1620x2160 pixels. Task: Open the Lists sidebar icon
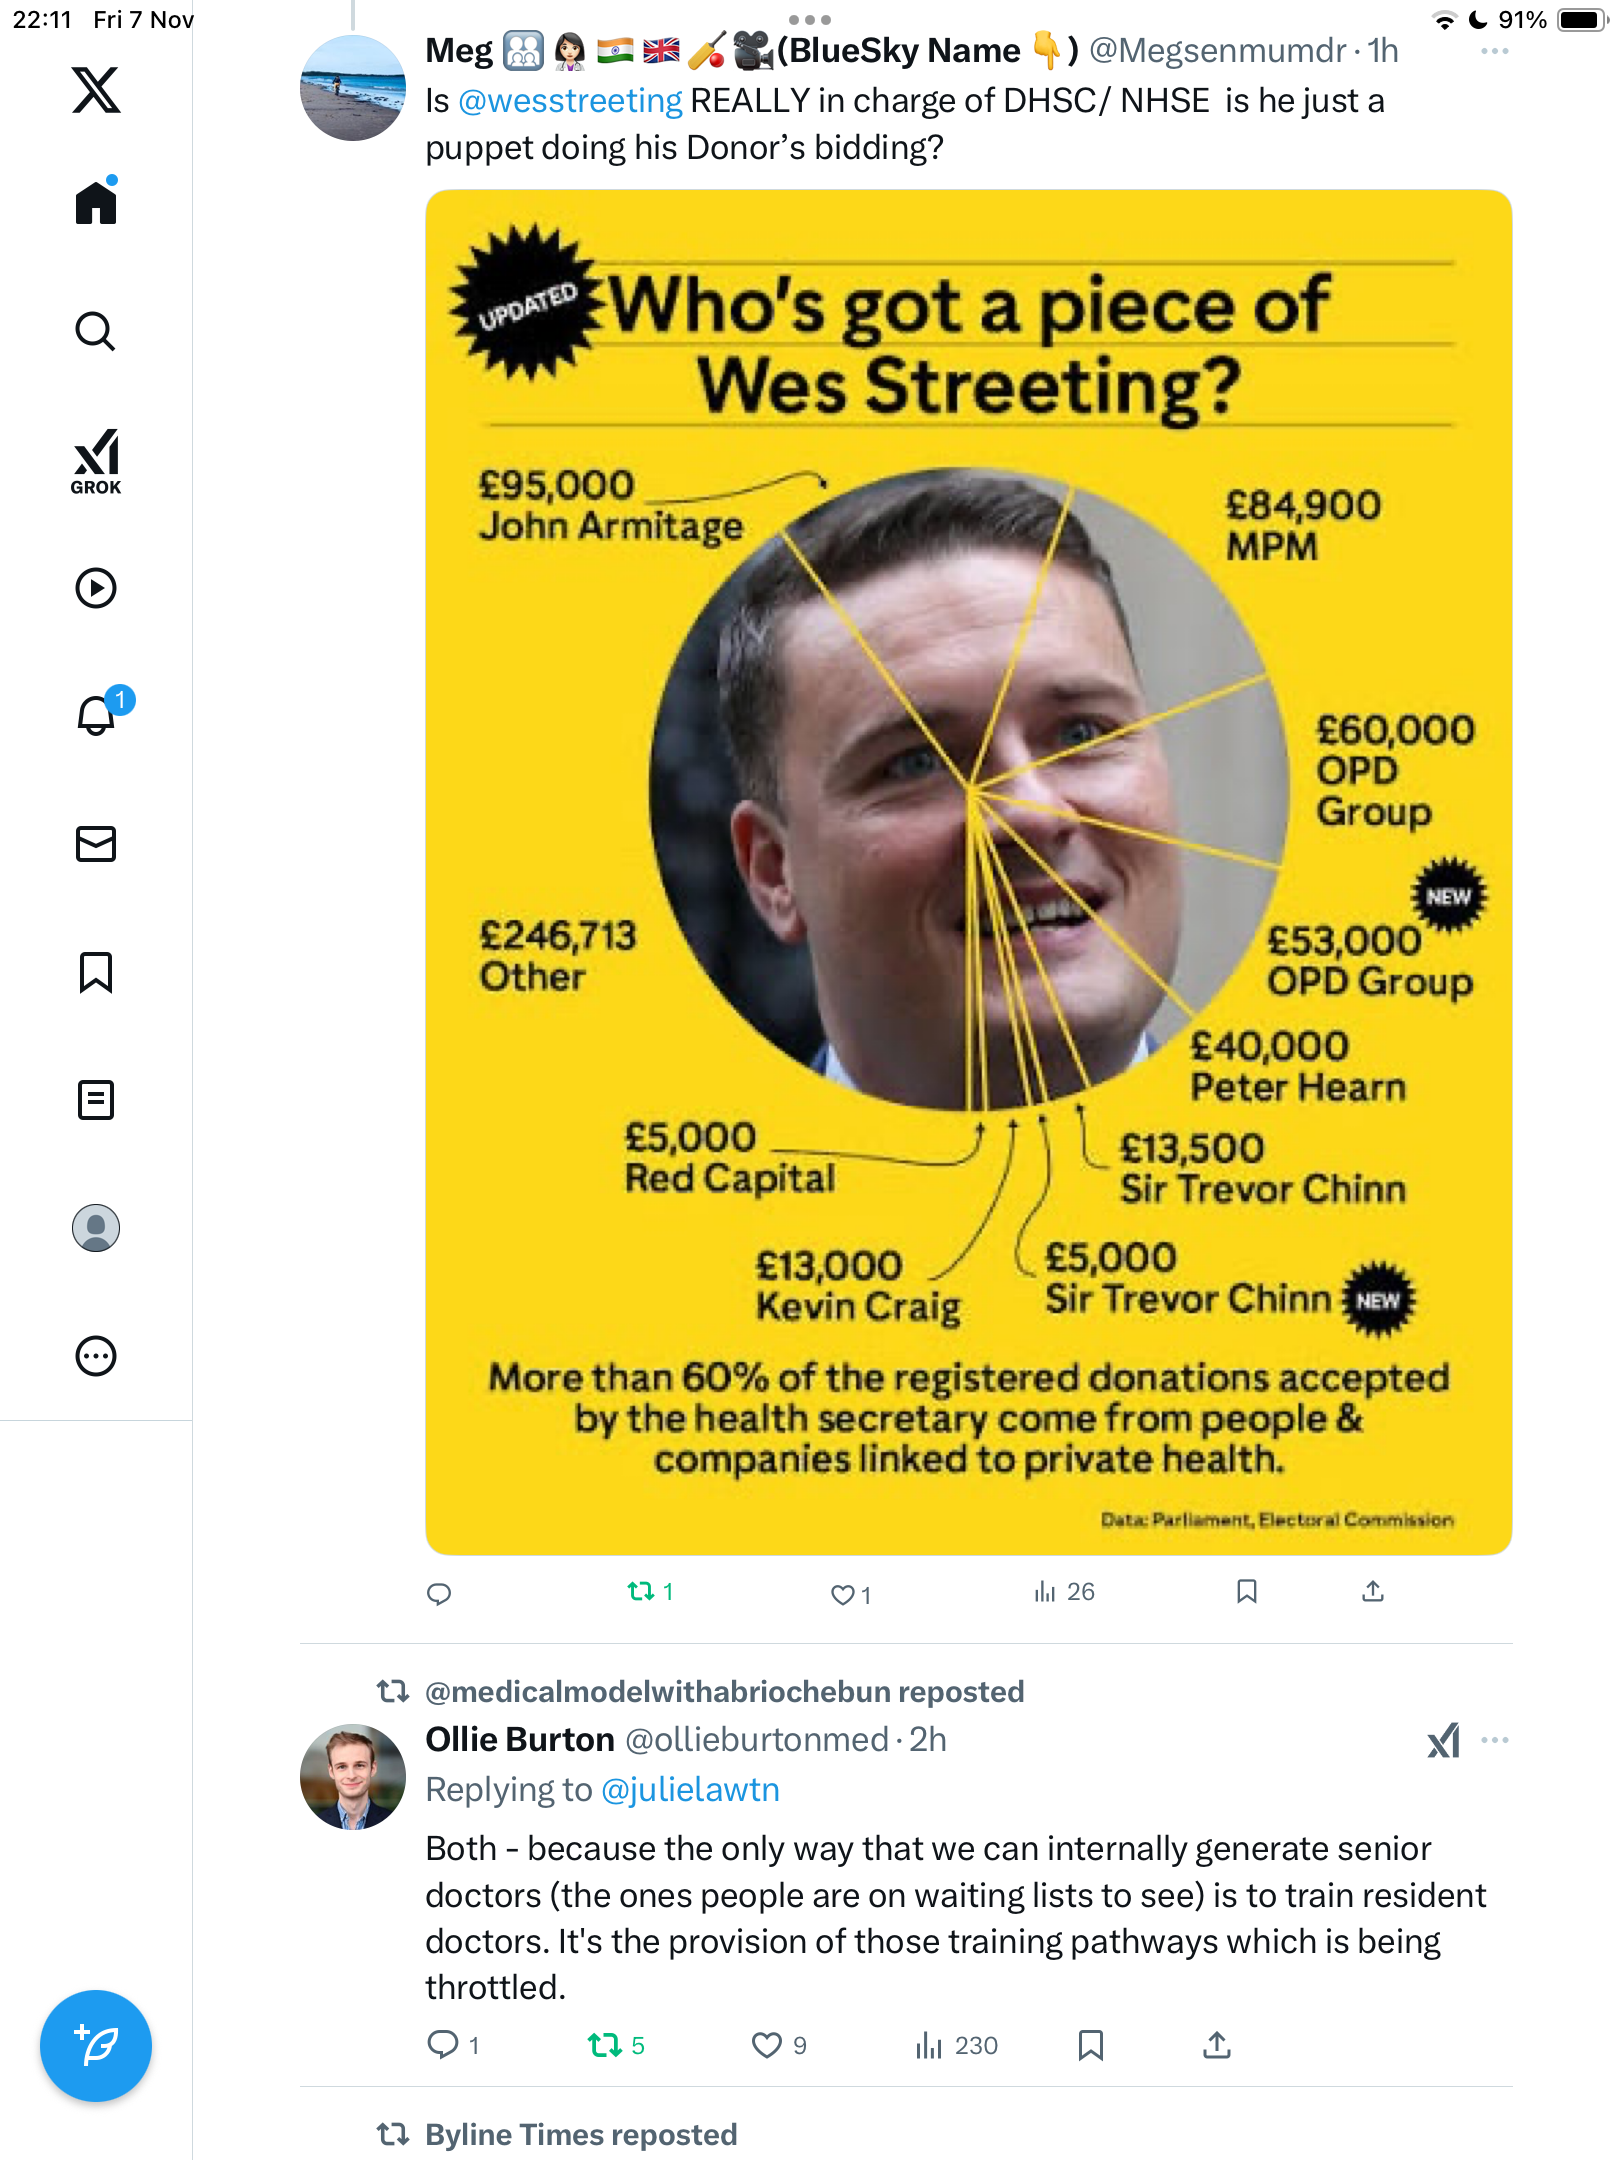click(96, 1100)
